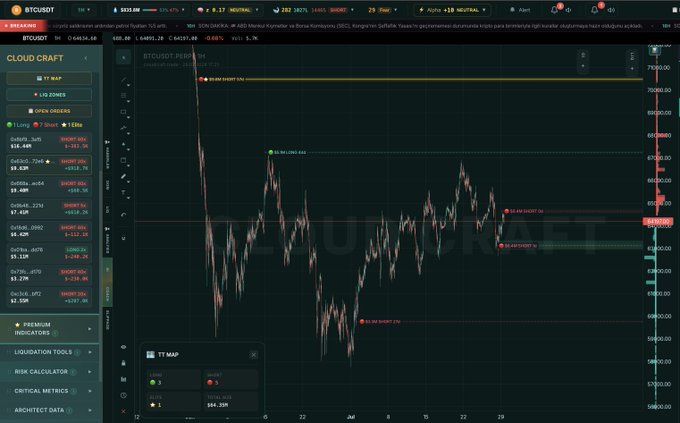680x423 pixels.
Task: Select the trend line drawing tool
Action: click(x=124, y=80)
